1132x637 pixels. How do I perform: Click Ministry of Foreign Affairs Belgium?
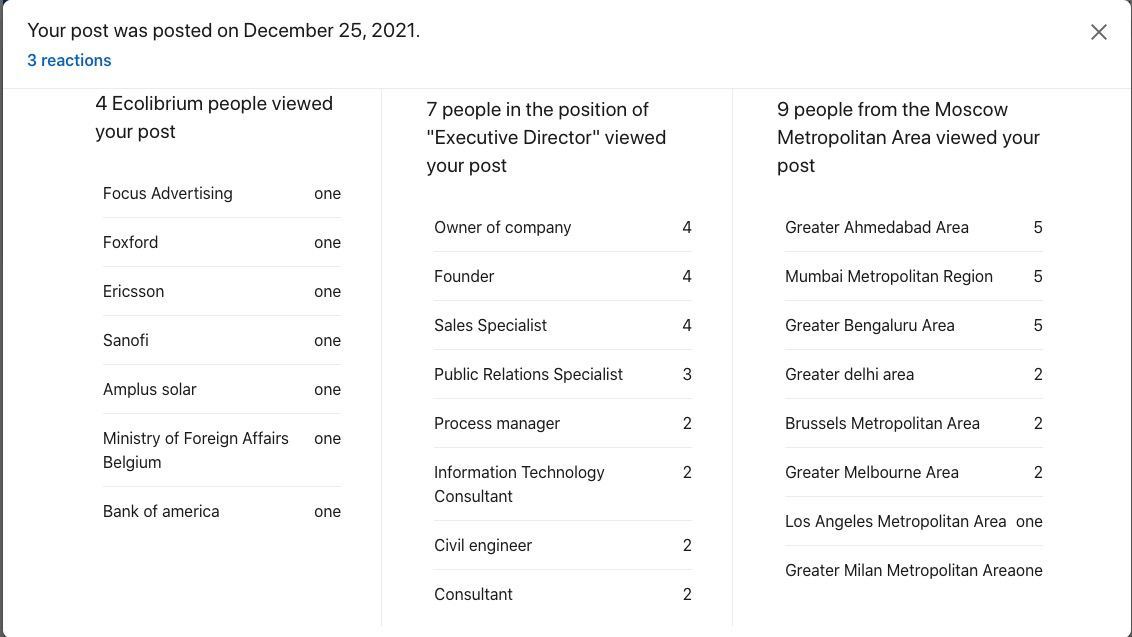point(196,450)
